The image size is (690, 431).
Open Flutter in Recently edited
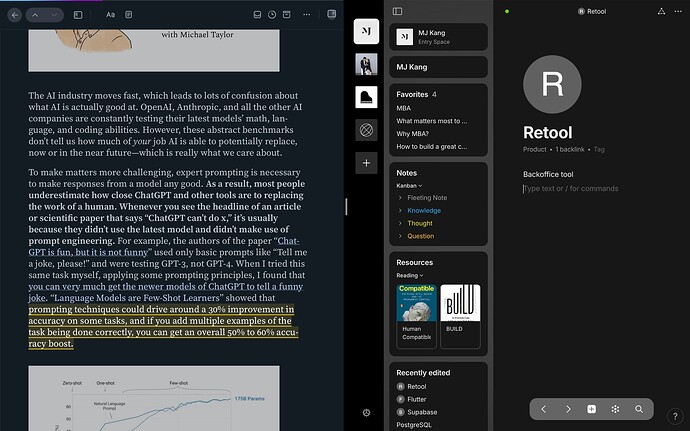point(411,399)
